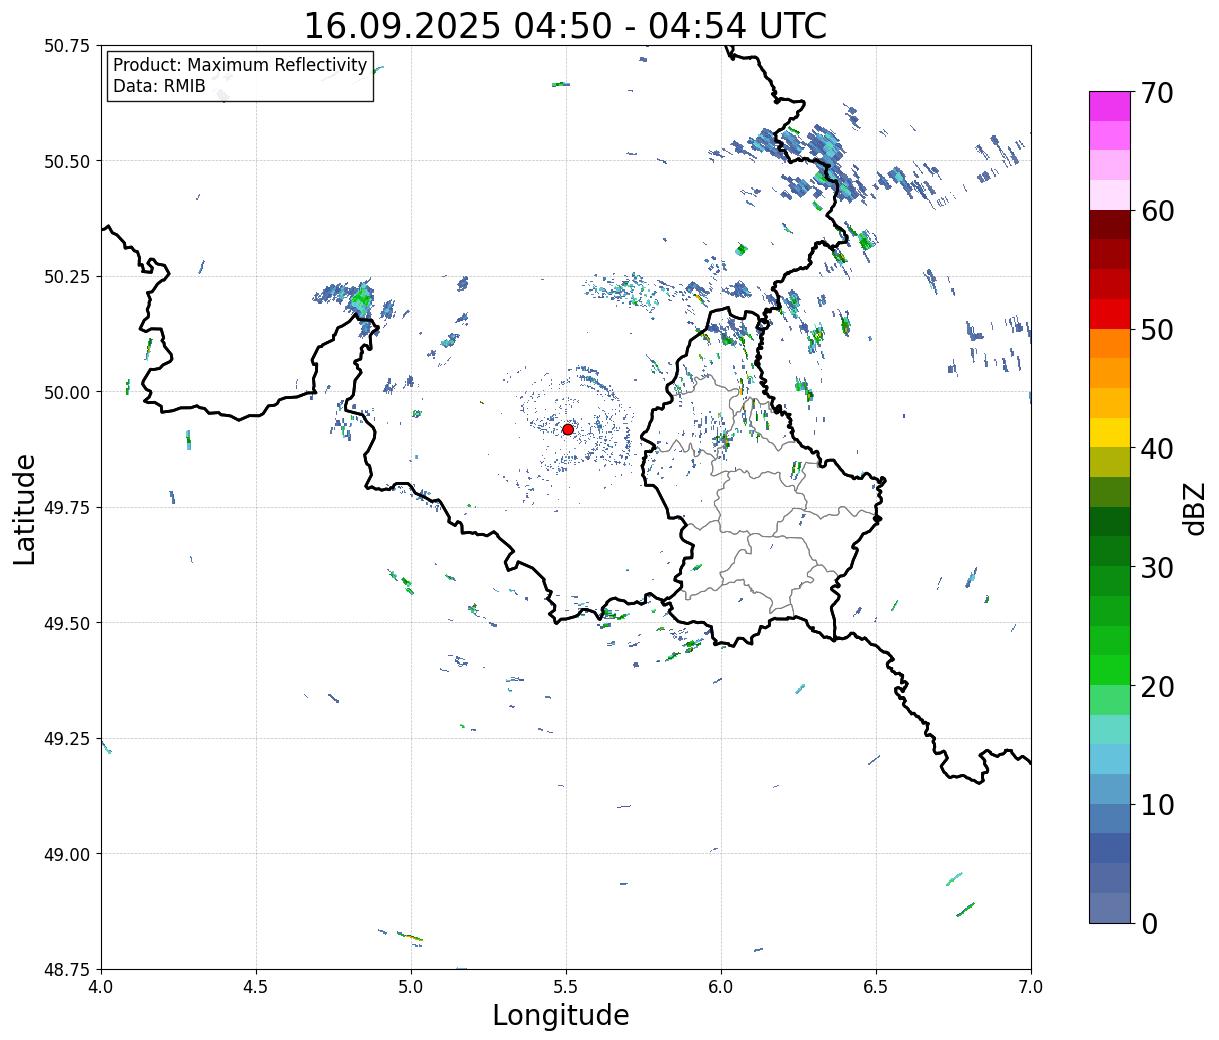Click the red radar location marker
This screenshot has height=1040, width=1219.
tap(567, 429)
